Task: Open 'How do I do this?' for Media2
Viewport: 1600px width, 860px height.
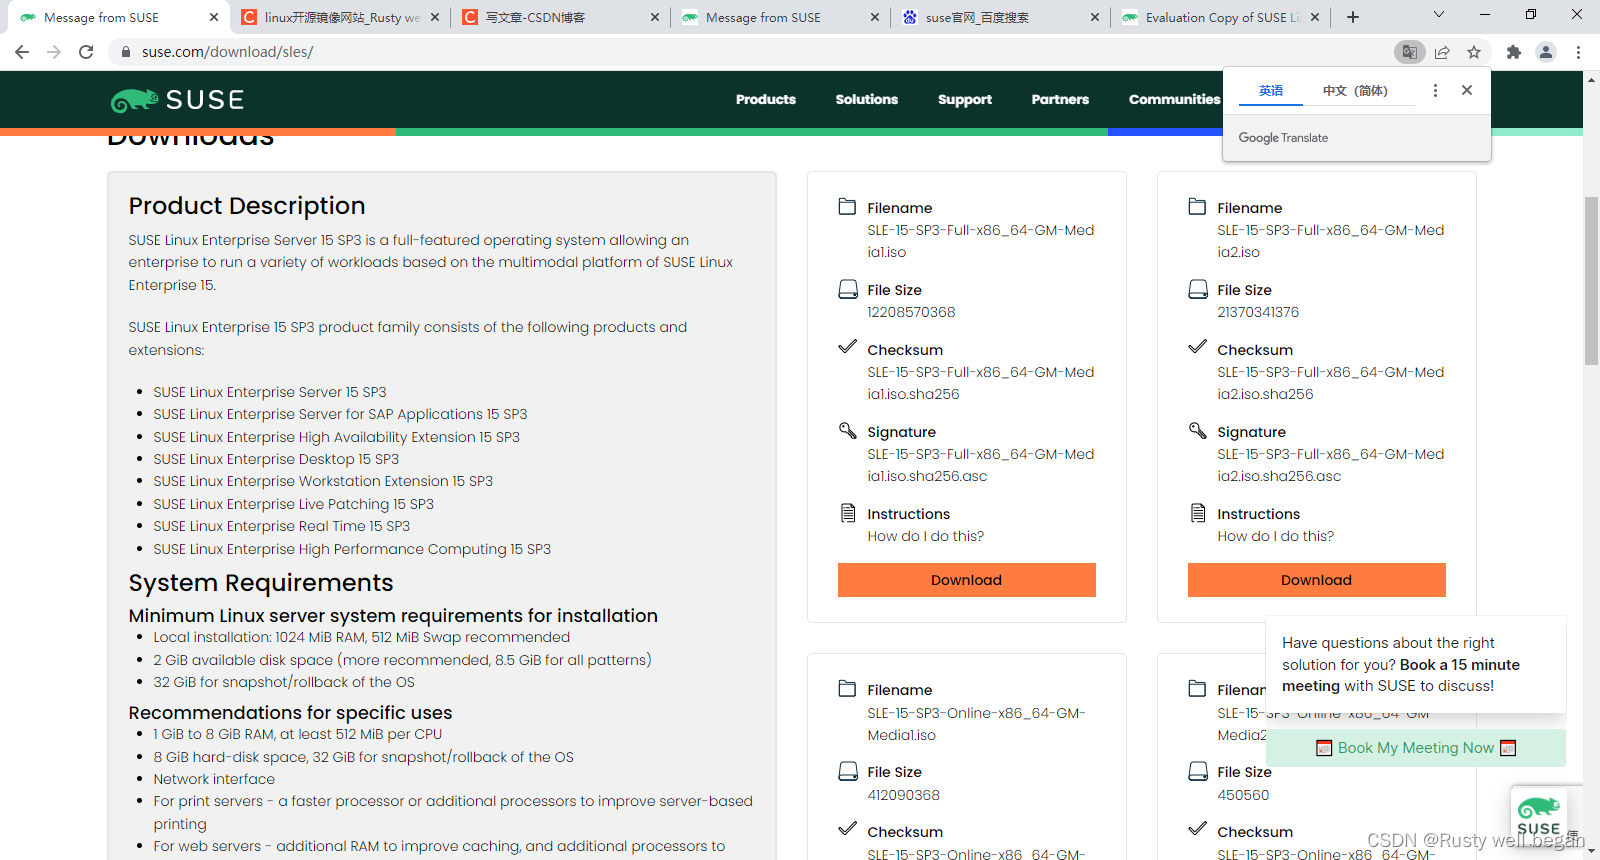Action: [x=1276, y=536]
